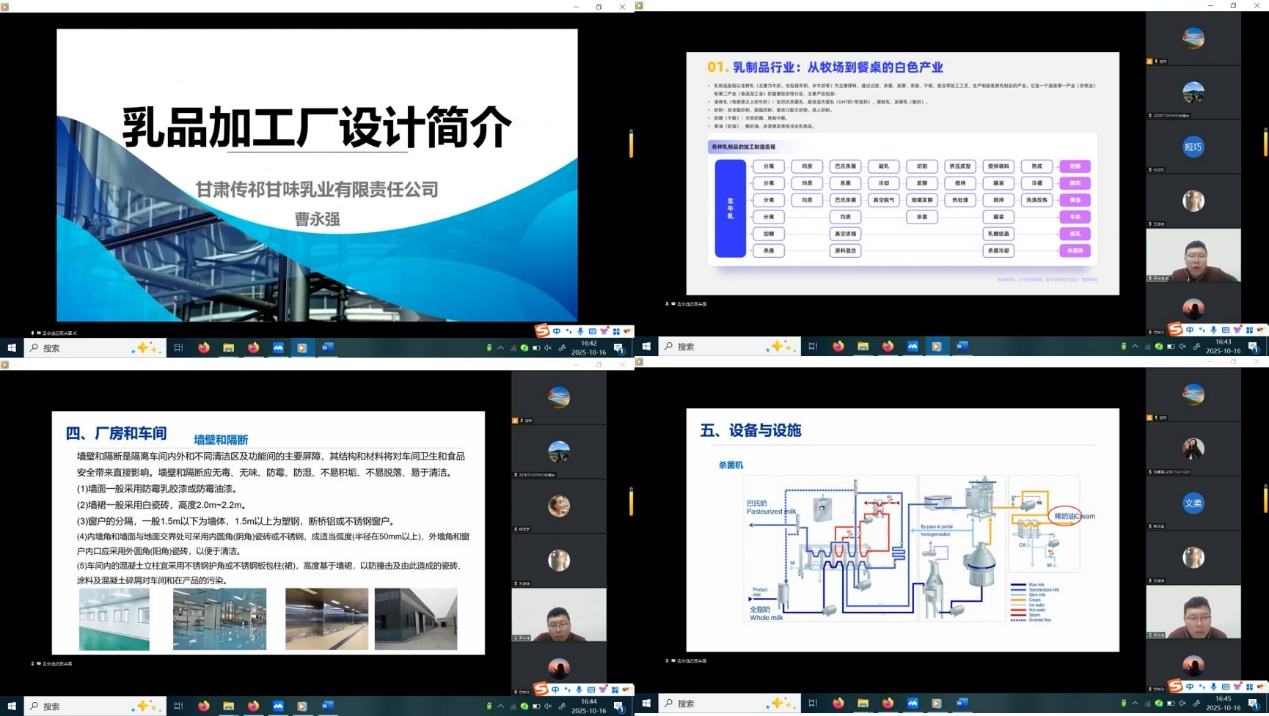Open Word from the 16:42 taskbar
The image size is (1269, 716).
(326, 348)
